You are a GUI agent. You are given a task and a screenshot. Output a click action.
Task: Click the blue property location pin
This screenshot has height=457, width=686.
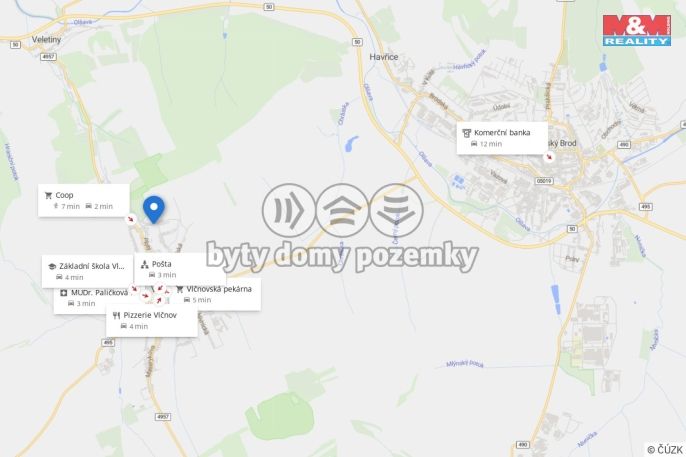coord(154,209)
